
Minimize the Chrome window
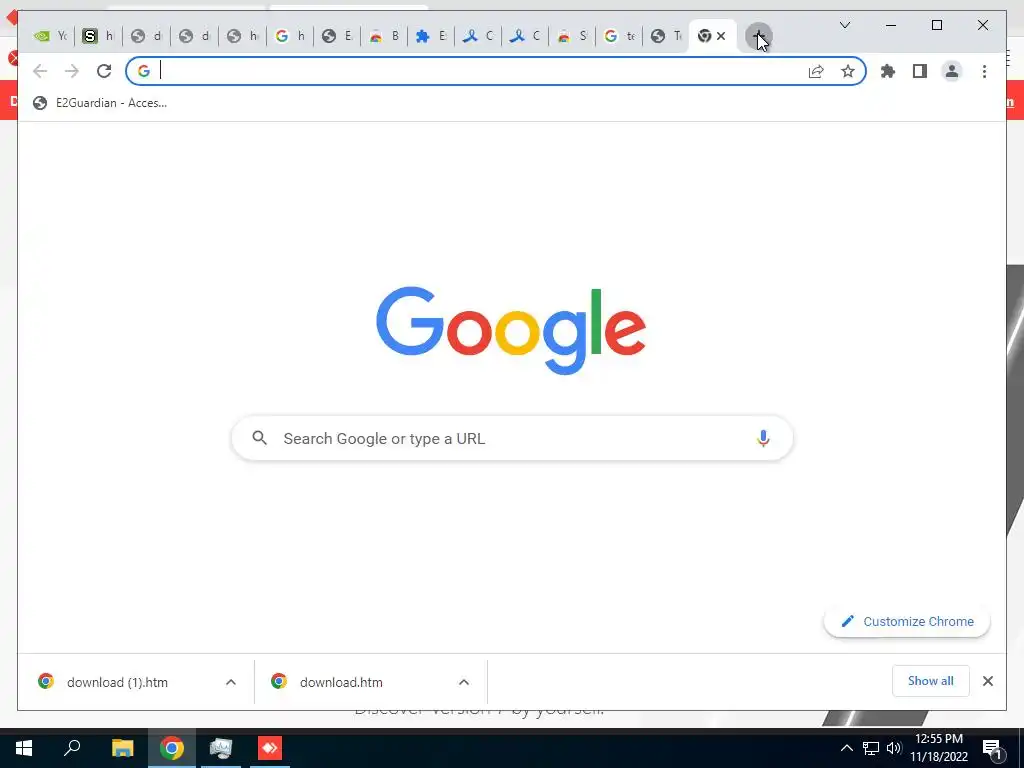pos(891,25)
